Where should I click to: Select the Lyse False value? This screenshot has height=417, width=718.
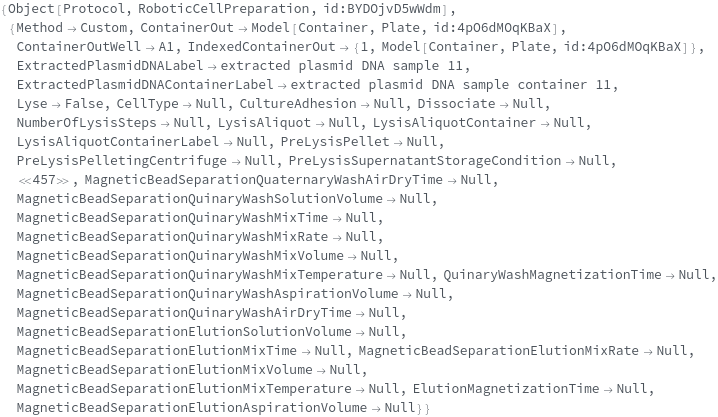tap(84, 104)
